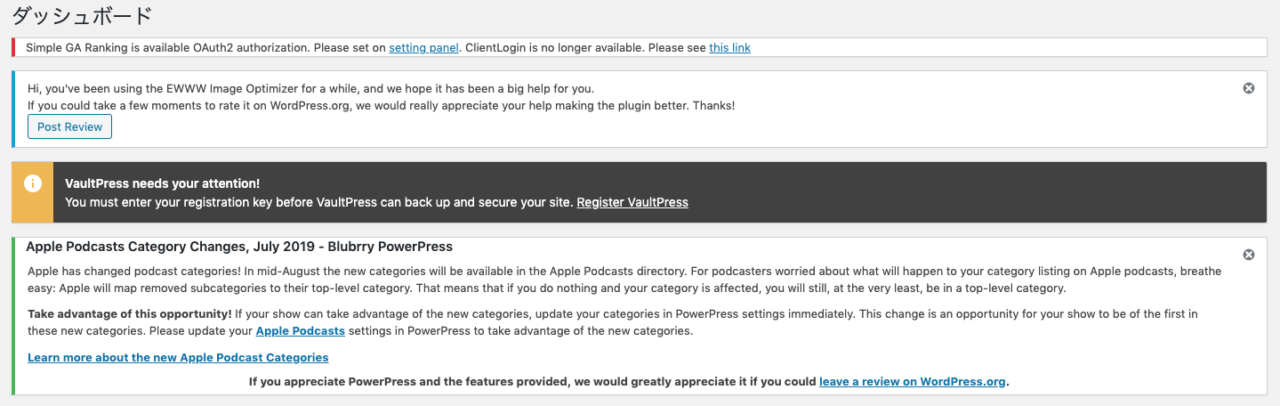Click the ダッシュボード page heading
The image size is (1280, 406).
pyautogui.click(x=81, y=16)
